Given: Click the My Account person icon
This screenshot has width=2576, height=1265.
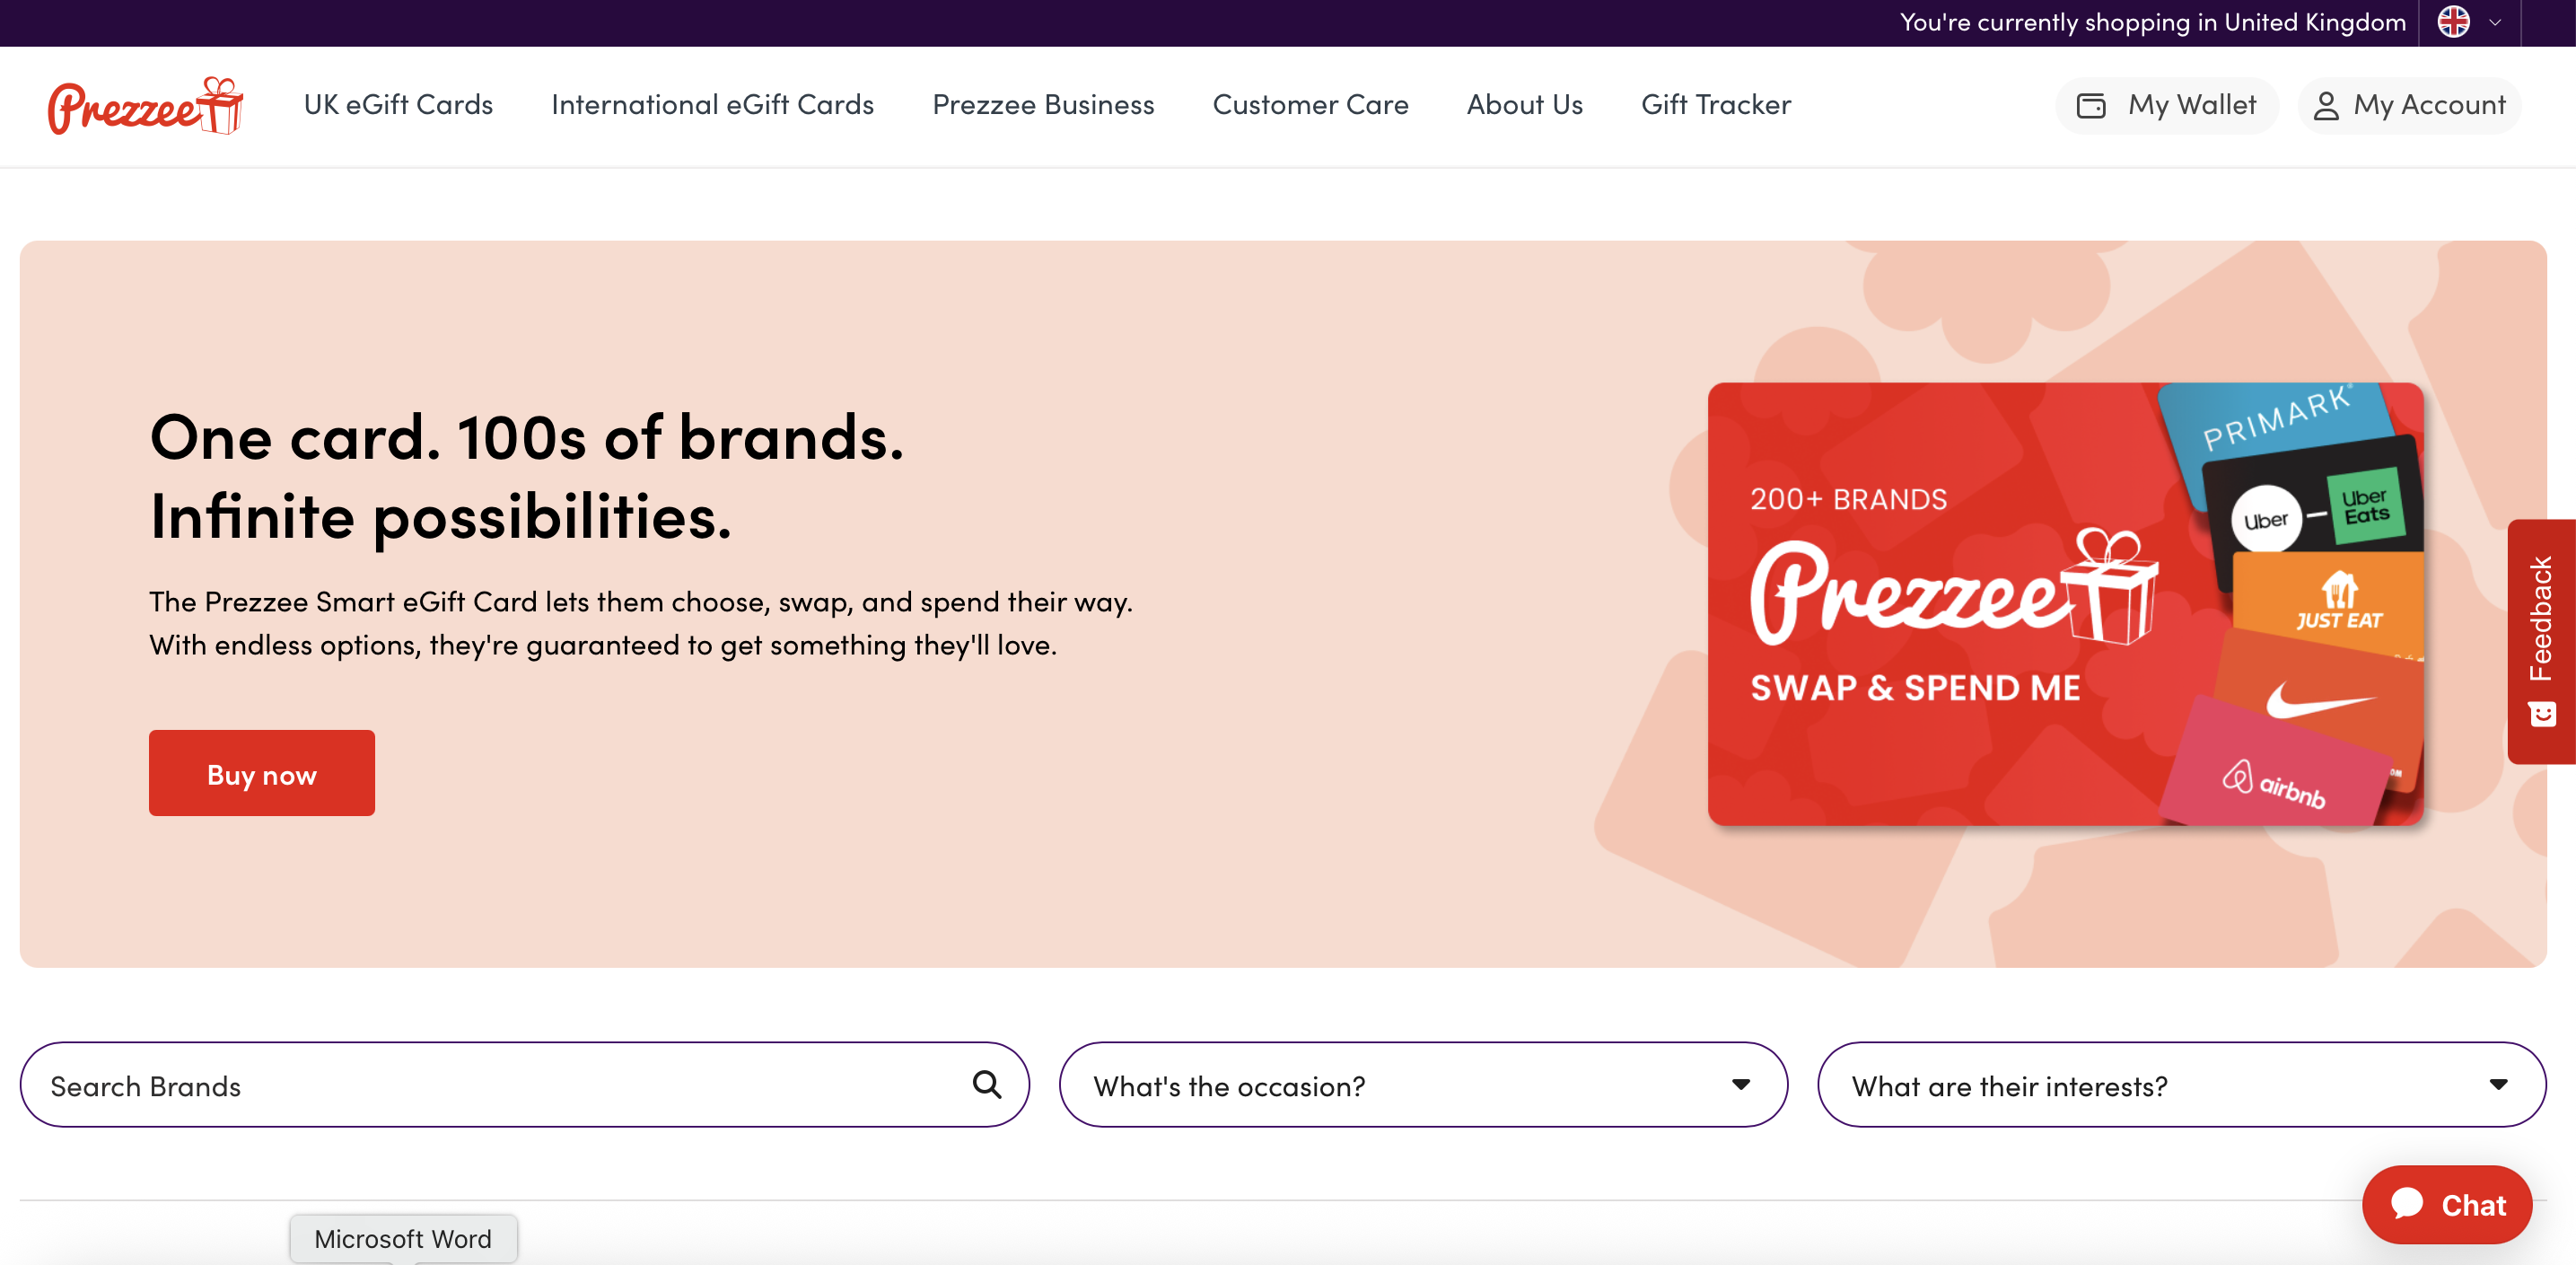Looking at the screenshot, I should pos(2327,105).
